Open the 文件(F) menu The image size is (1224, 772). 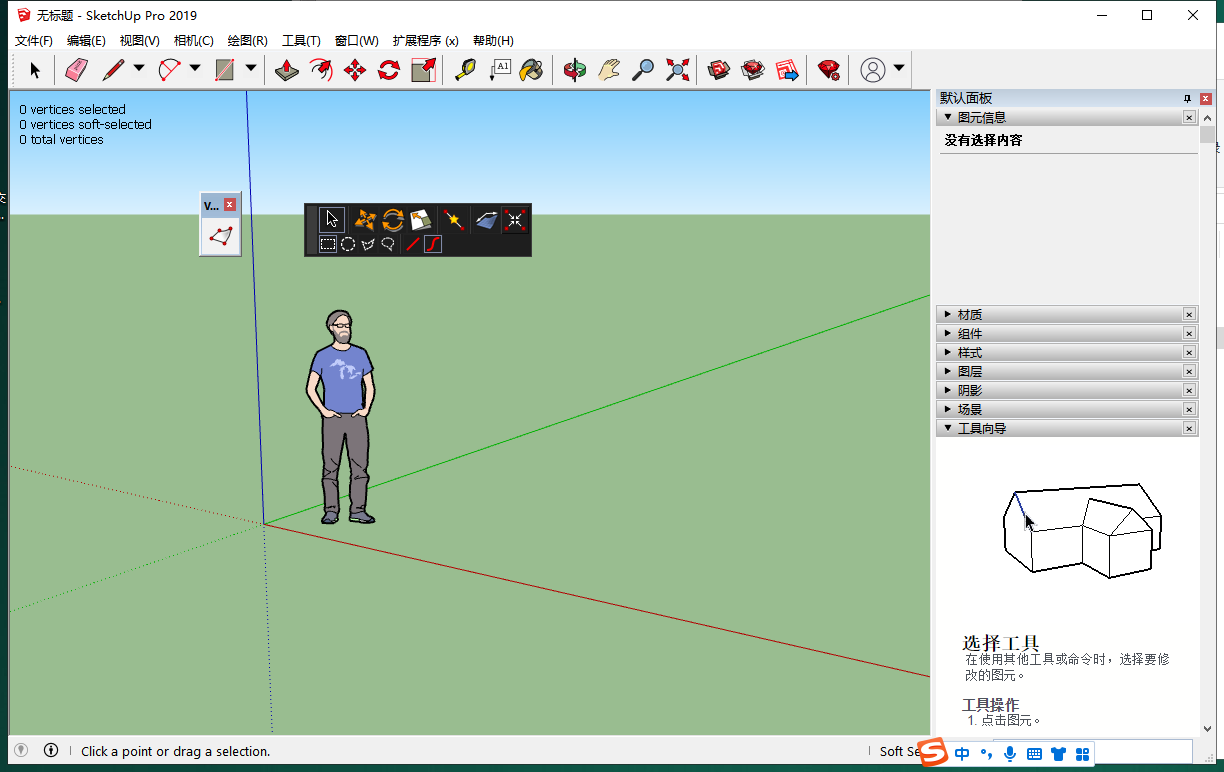tap(34, 41)
